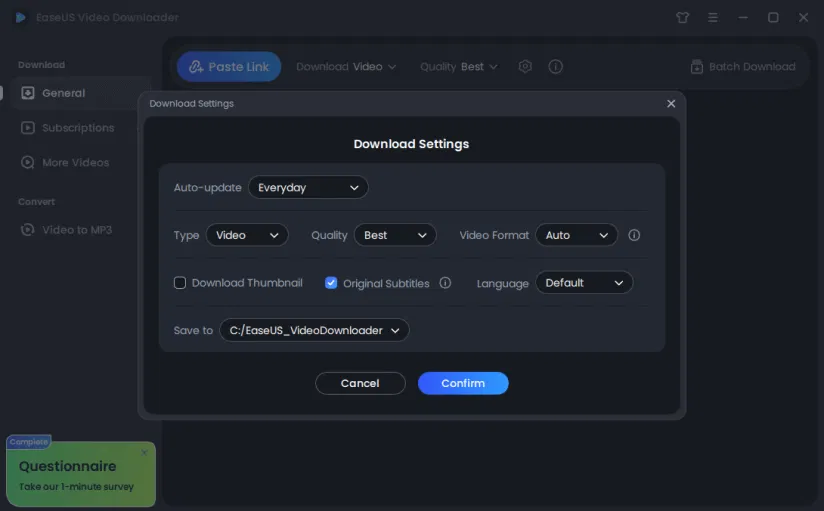Click the Confirm button
Screen dimensions: 824x511
point(463,383)
